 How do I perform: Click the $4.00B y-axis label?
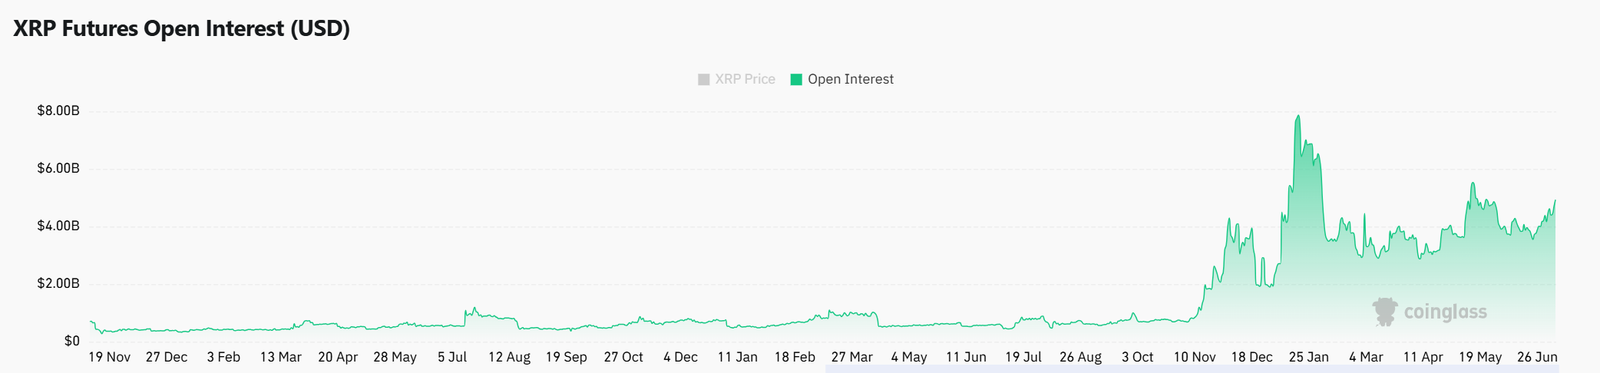58,226
